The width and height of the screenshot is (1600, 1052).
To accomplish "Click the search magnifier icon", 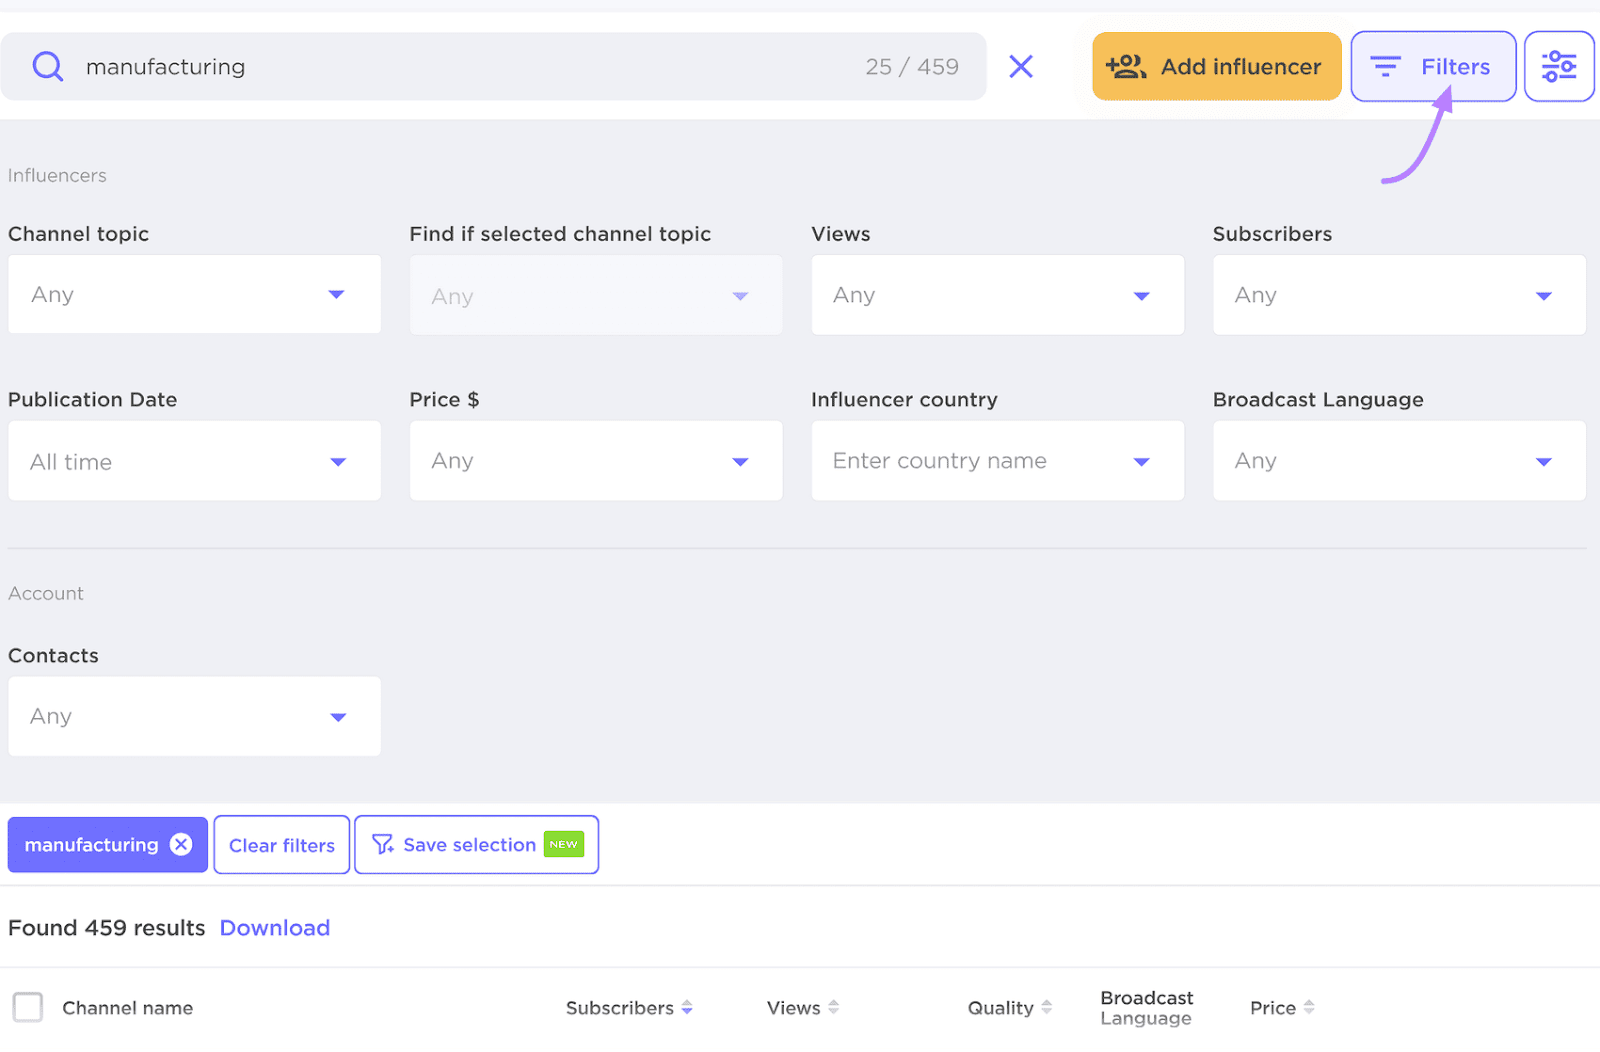I will [47, 66].
